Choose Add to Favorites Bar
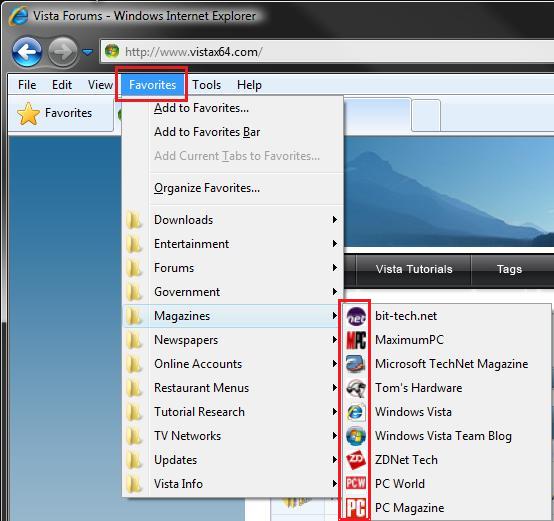 coord(233,132)
